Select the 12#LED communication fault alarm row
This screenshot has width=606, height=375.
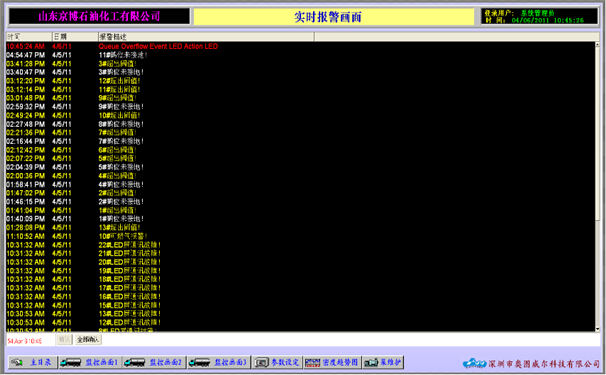click(300, 322)
